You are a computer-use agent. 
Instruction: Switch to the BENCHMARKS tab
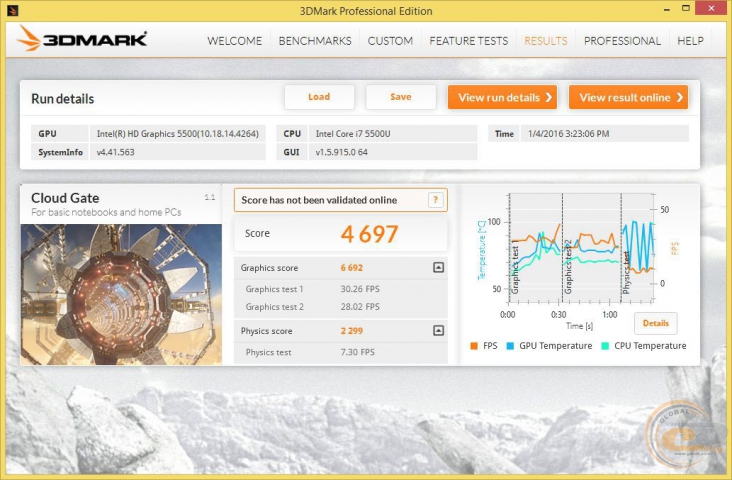pyautogui.click(x=315, y=41)
